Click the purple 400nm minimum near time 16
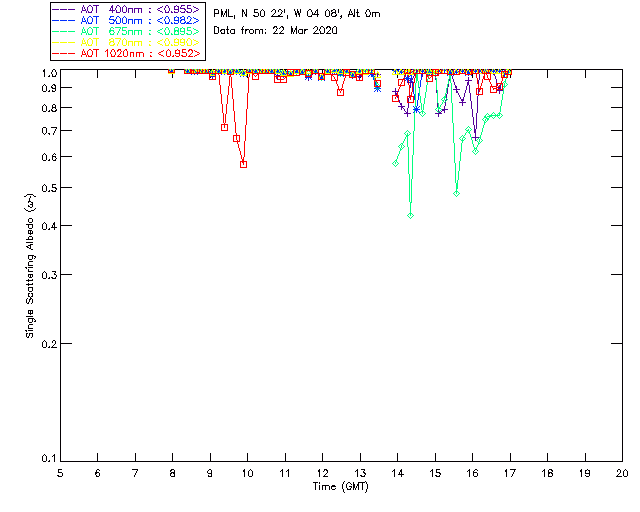Image resolution: width=640 pixels, height=512 pixels. (x=475, y=138)
